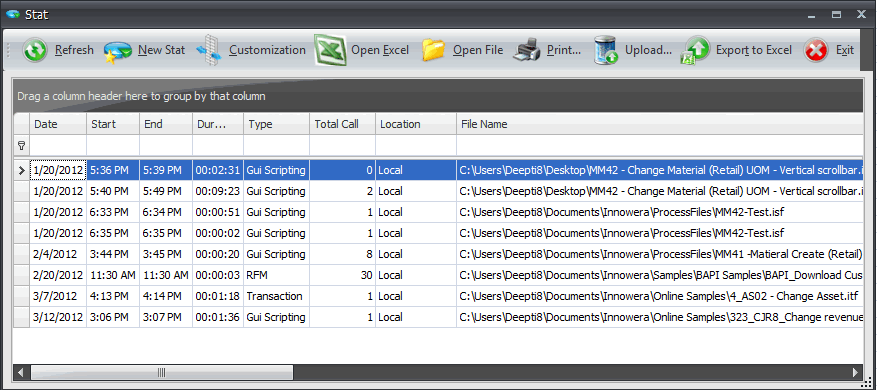Click the Open File label
Viewport: 877px width, 390px height.
pos(478,50)
